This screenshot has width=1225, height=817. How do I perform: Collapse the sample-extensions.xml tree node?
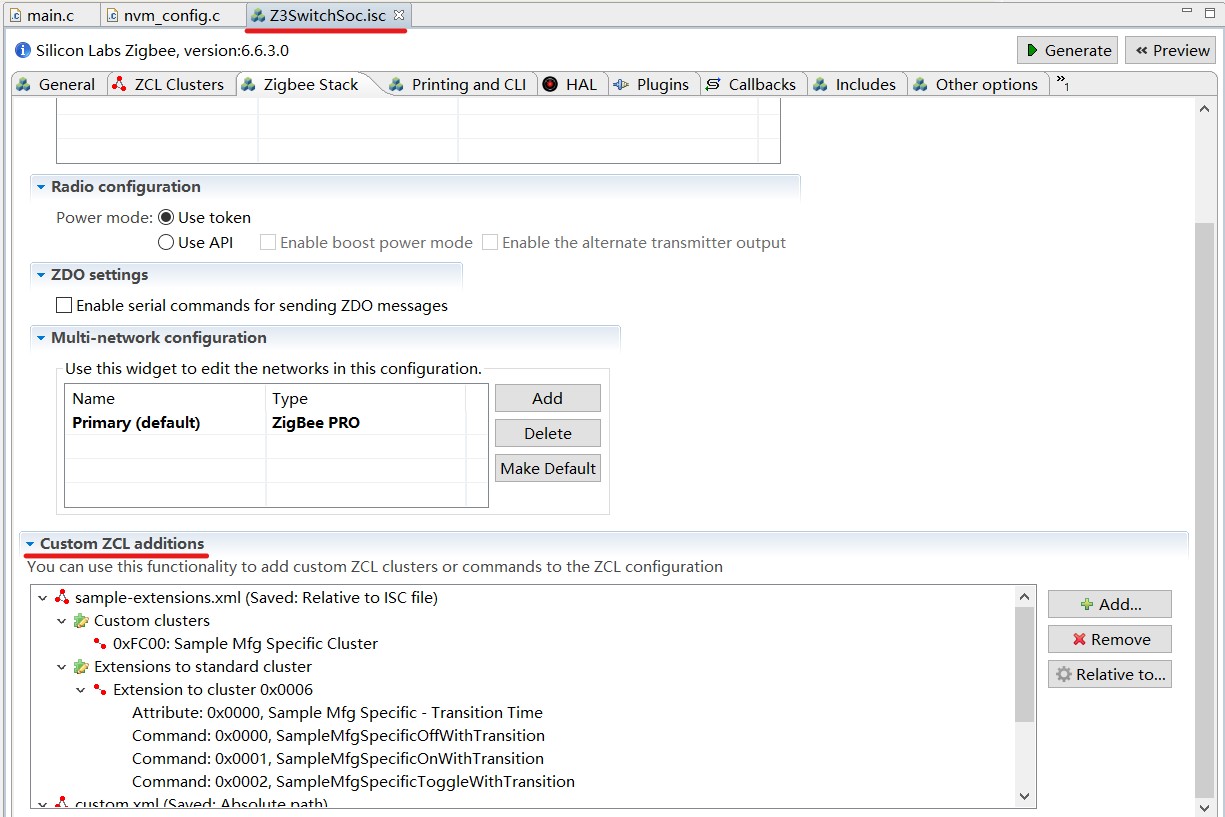42,598
